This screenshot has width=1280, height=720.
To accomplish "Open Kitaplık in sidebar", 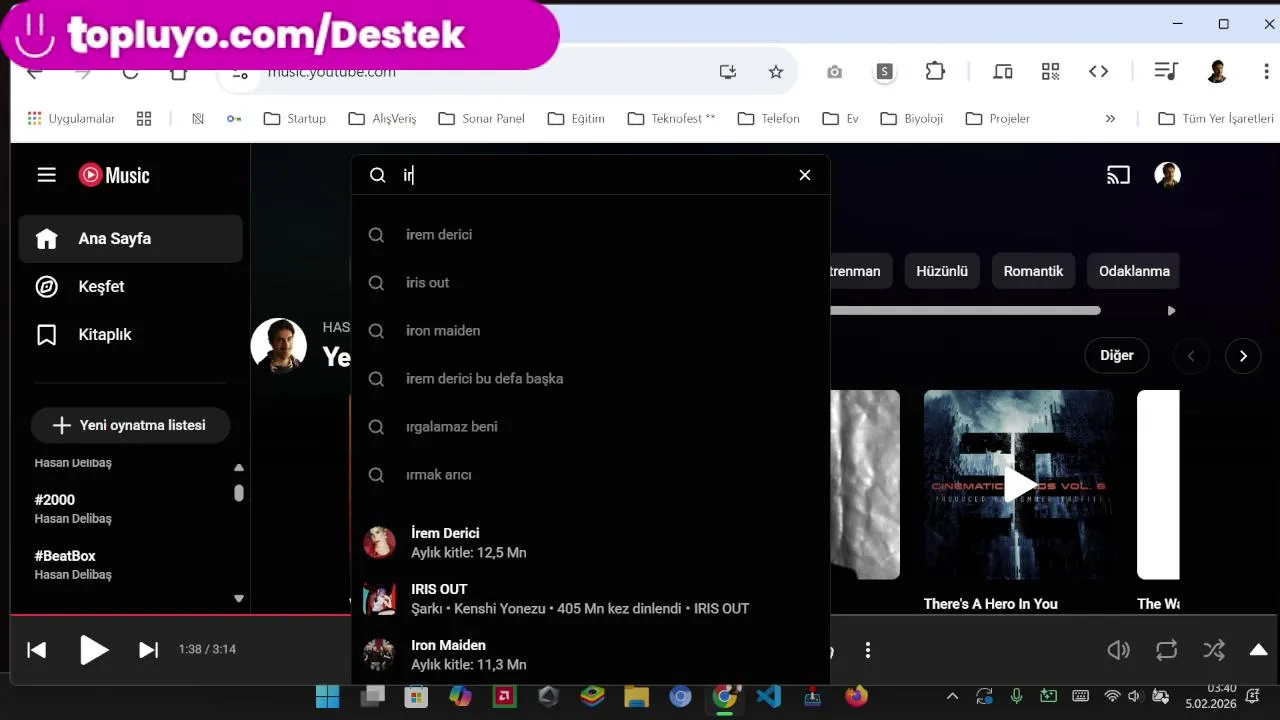I will pyautogui.click(x=130, y=335).
